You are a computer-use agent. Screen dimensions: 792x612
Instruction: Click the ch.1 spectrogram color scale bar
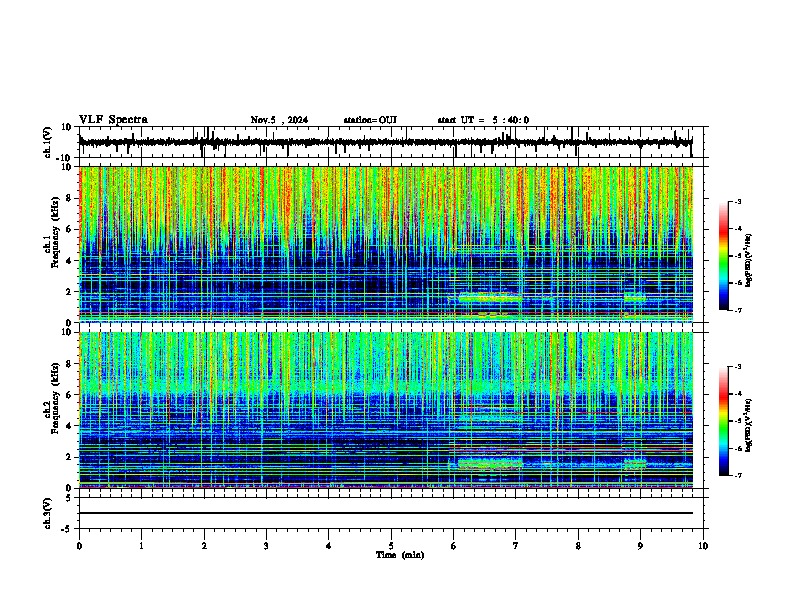pos(724,256)
